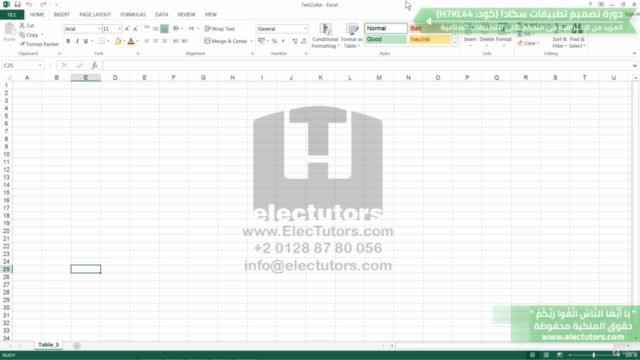
Task: Switch to the INSERT tab
Action: [62, 15]
